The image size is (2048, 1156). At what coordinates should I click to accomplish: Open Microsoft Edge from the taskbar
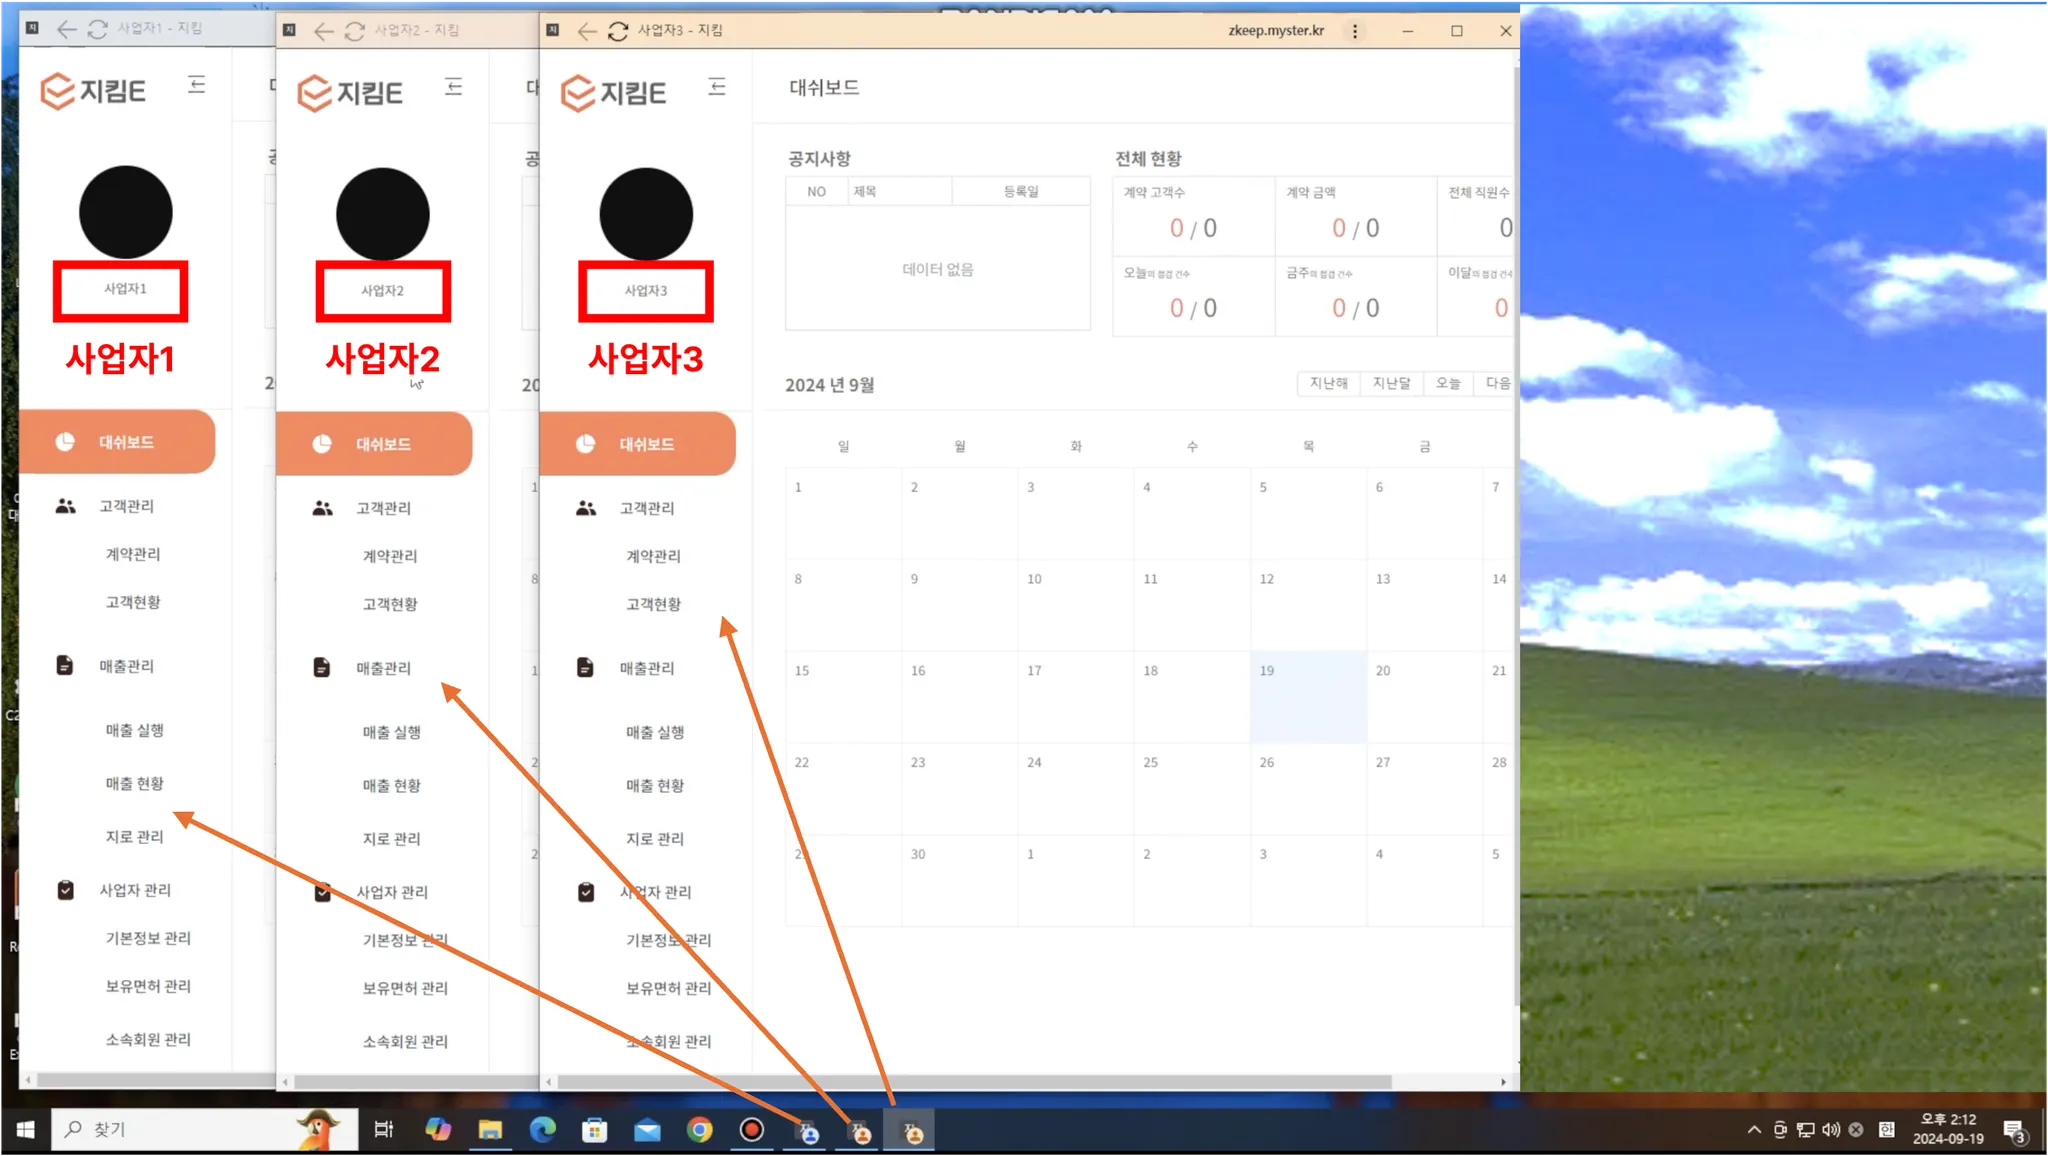(x=543, y=1130)
